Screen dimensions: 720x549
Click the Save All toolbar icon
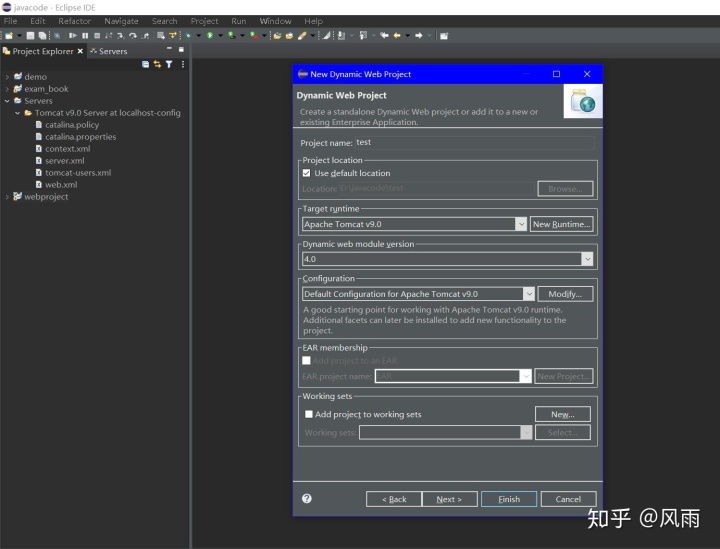42,35
